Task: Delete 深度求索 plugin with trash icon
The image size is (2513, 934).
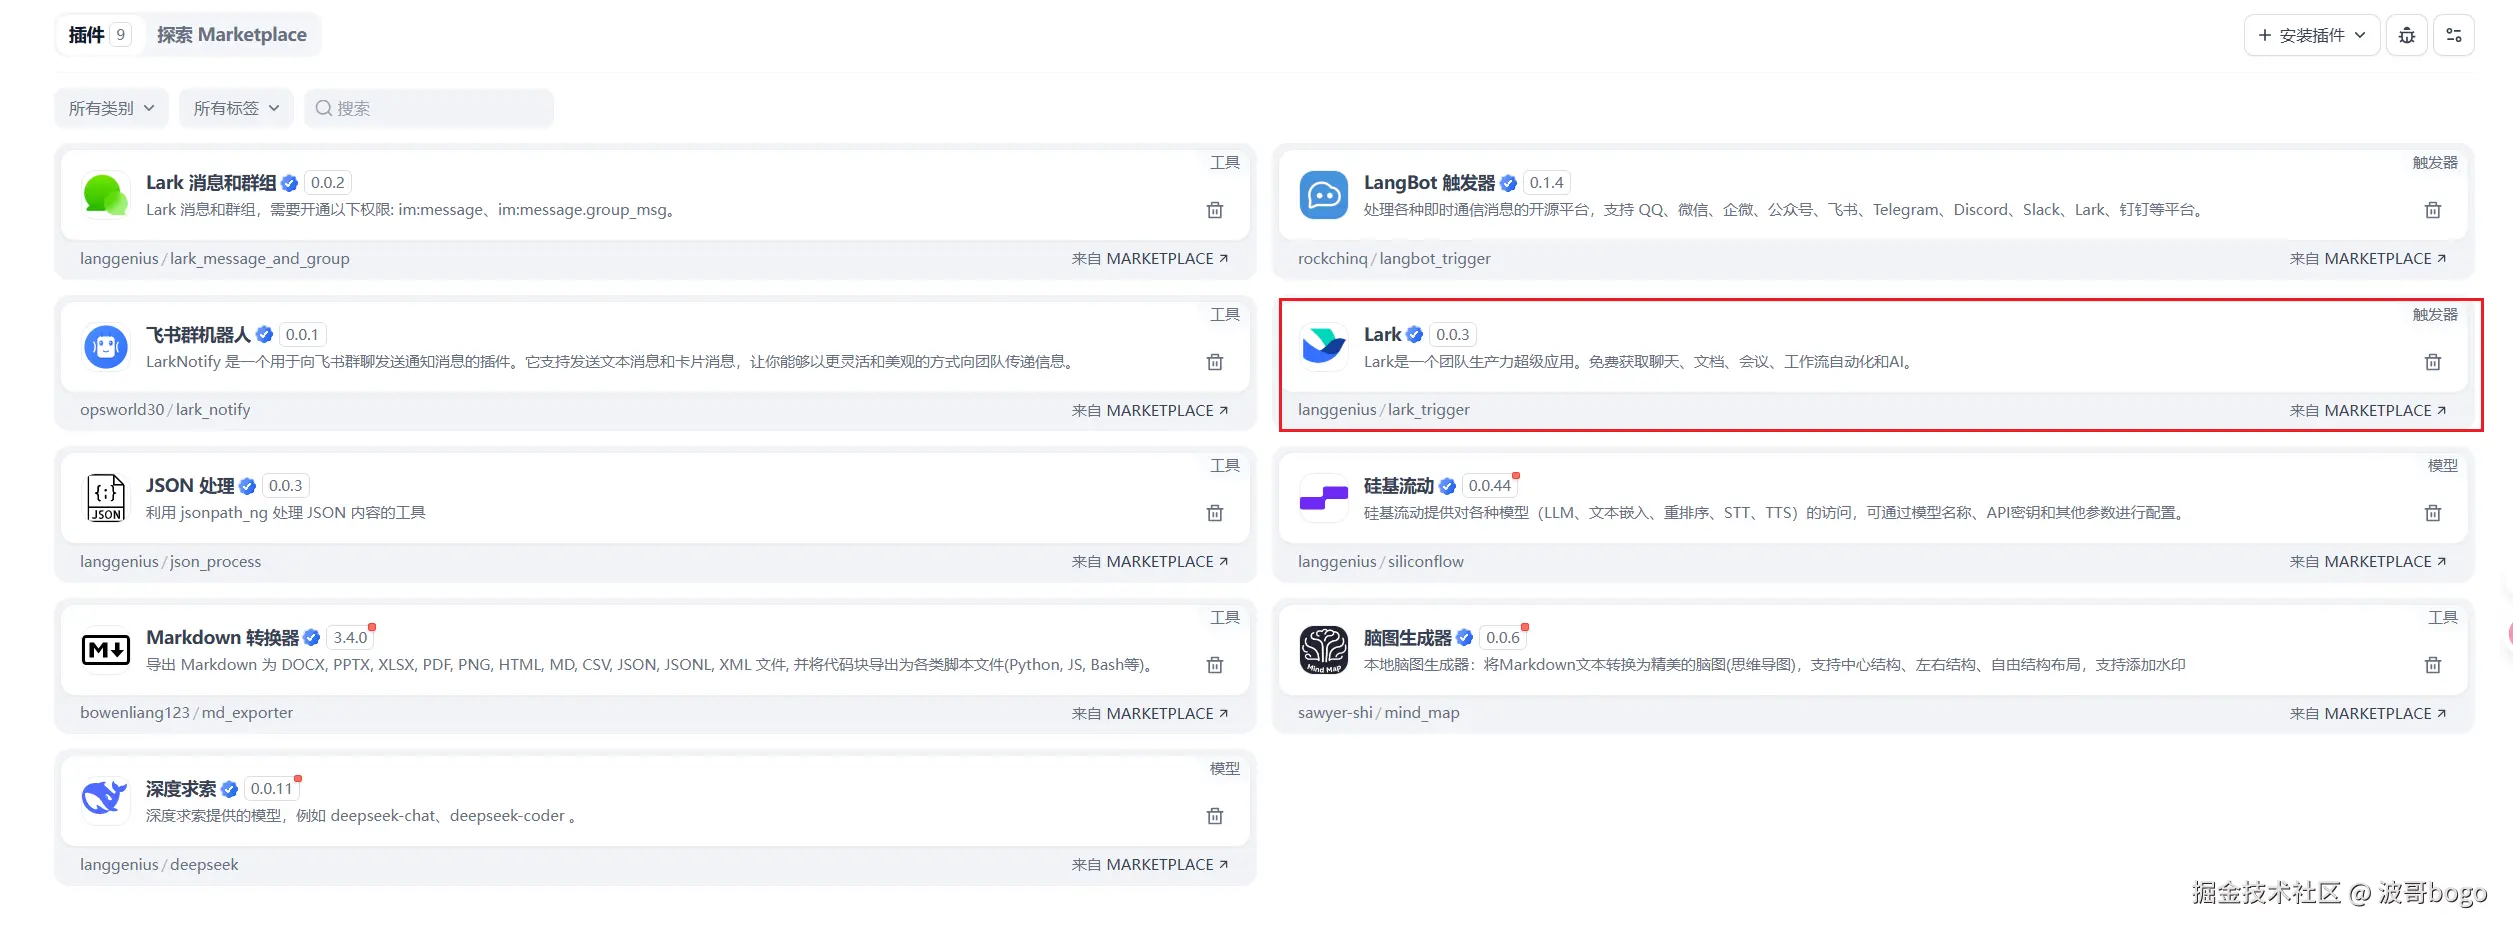Action: [x=1214, y=816]
